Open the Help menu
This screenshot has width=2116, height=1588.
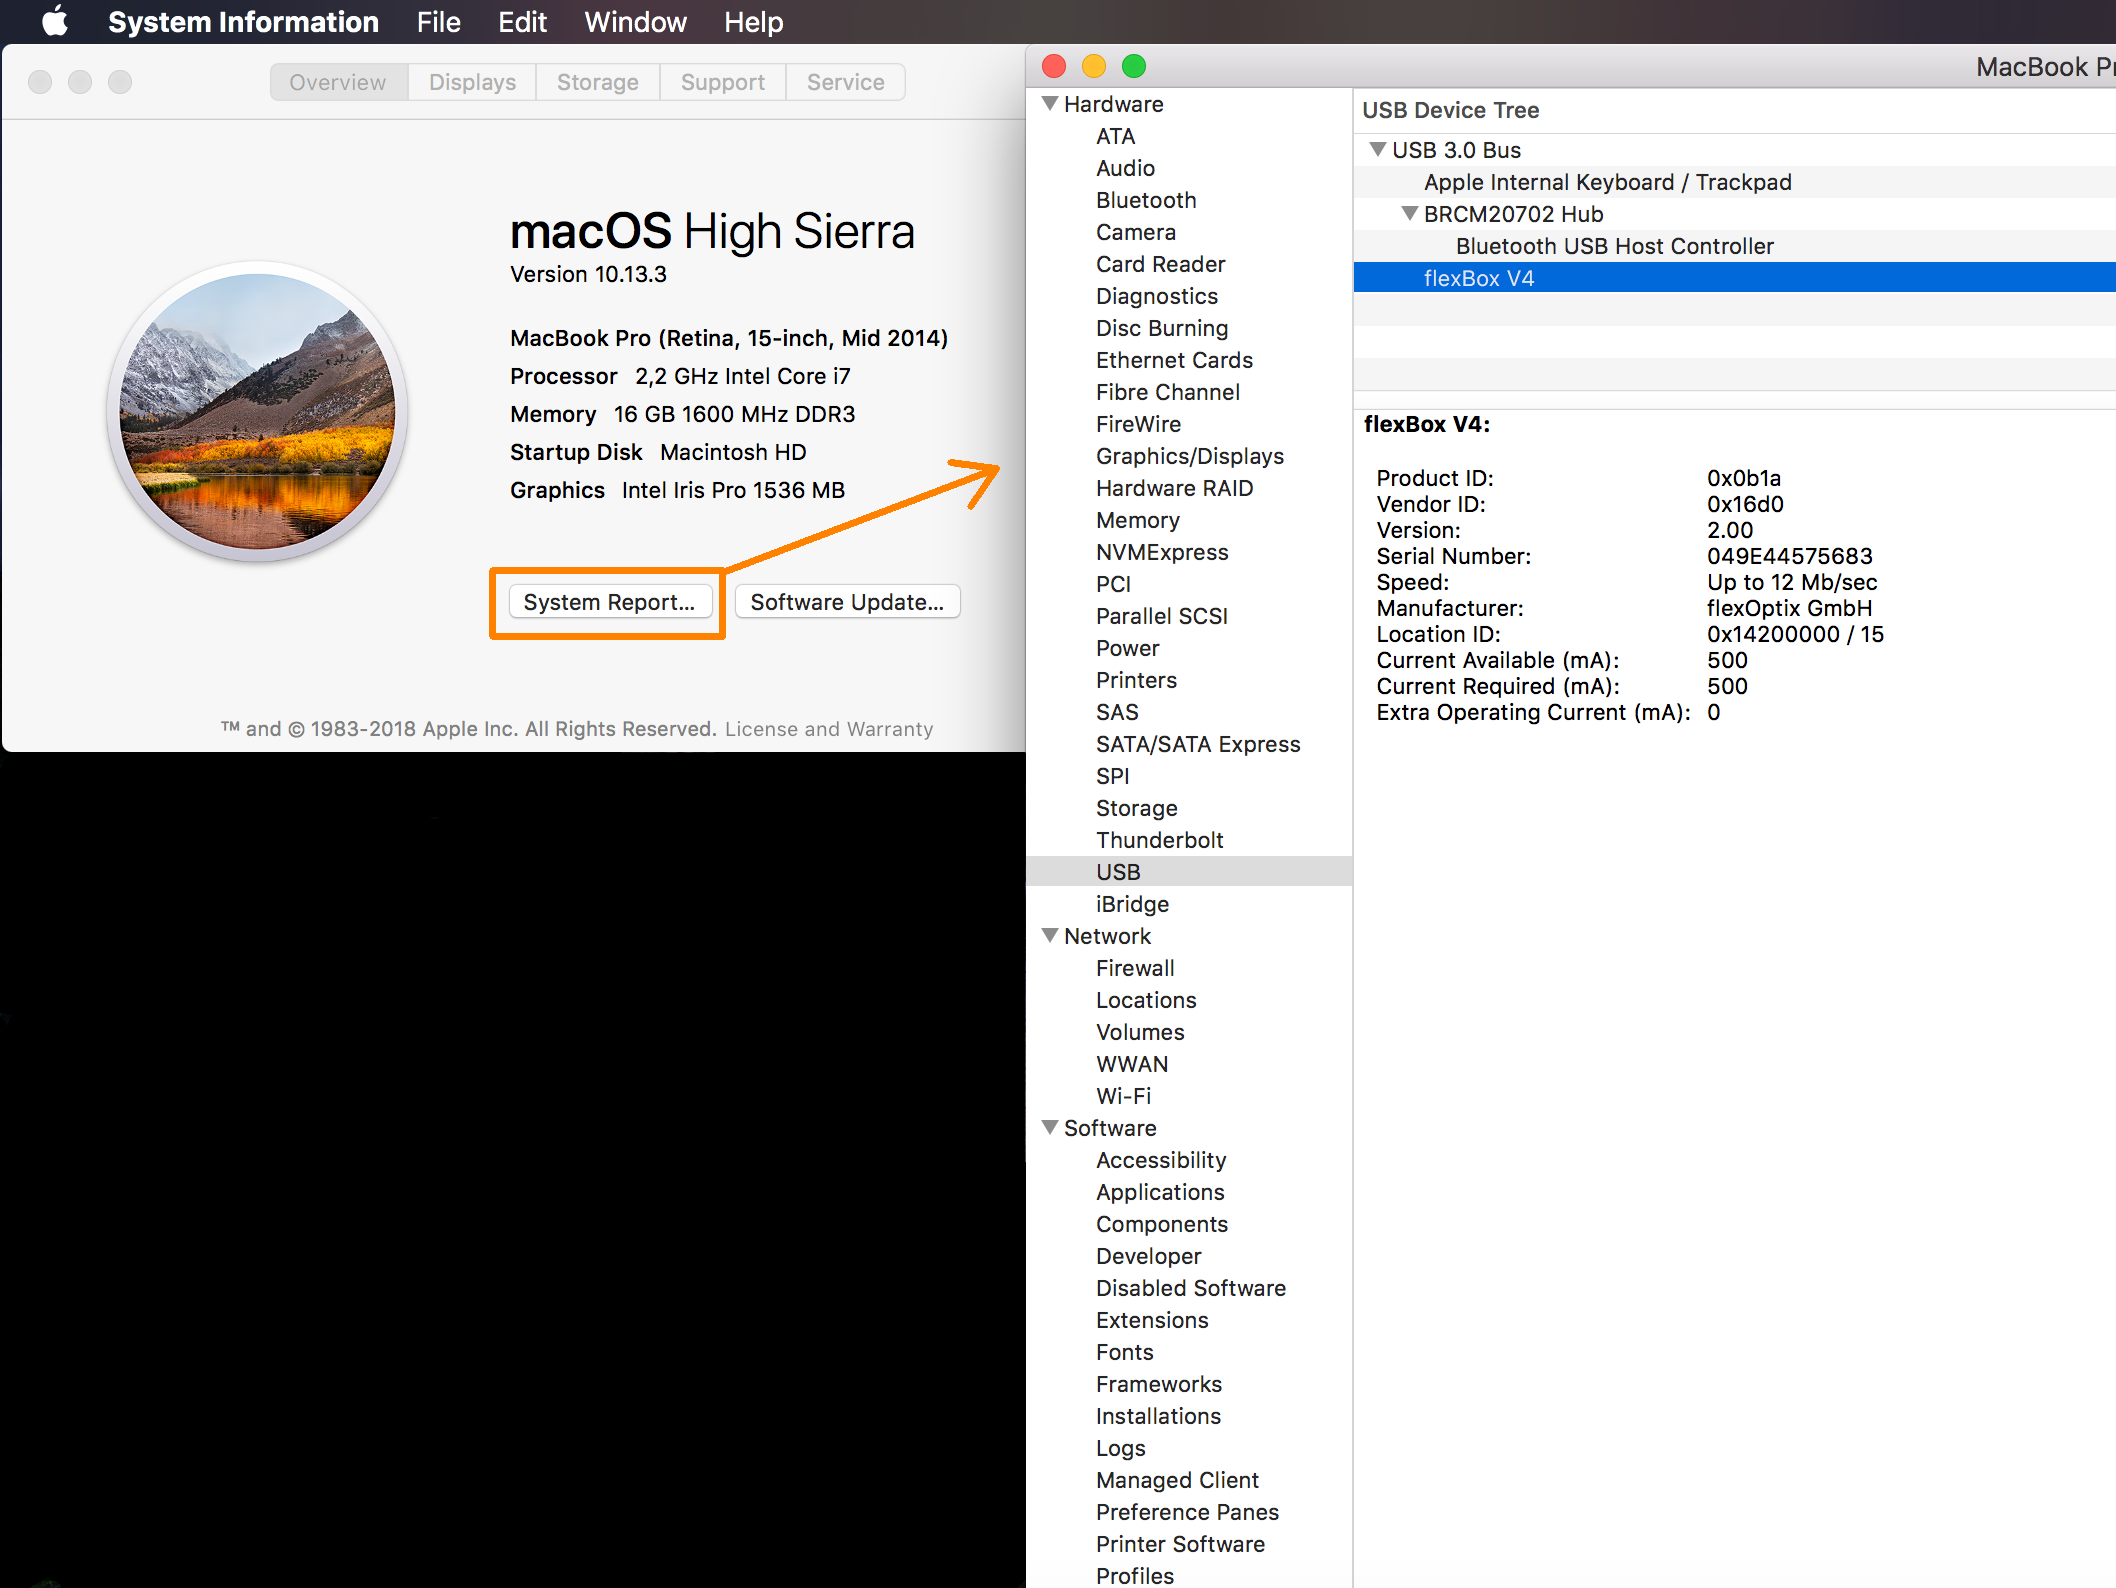pos(753,22)
